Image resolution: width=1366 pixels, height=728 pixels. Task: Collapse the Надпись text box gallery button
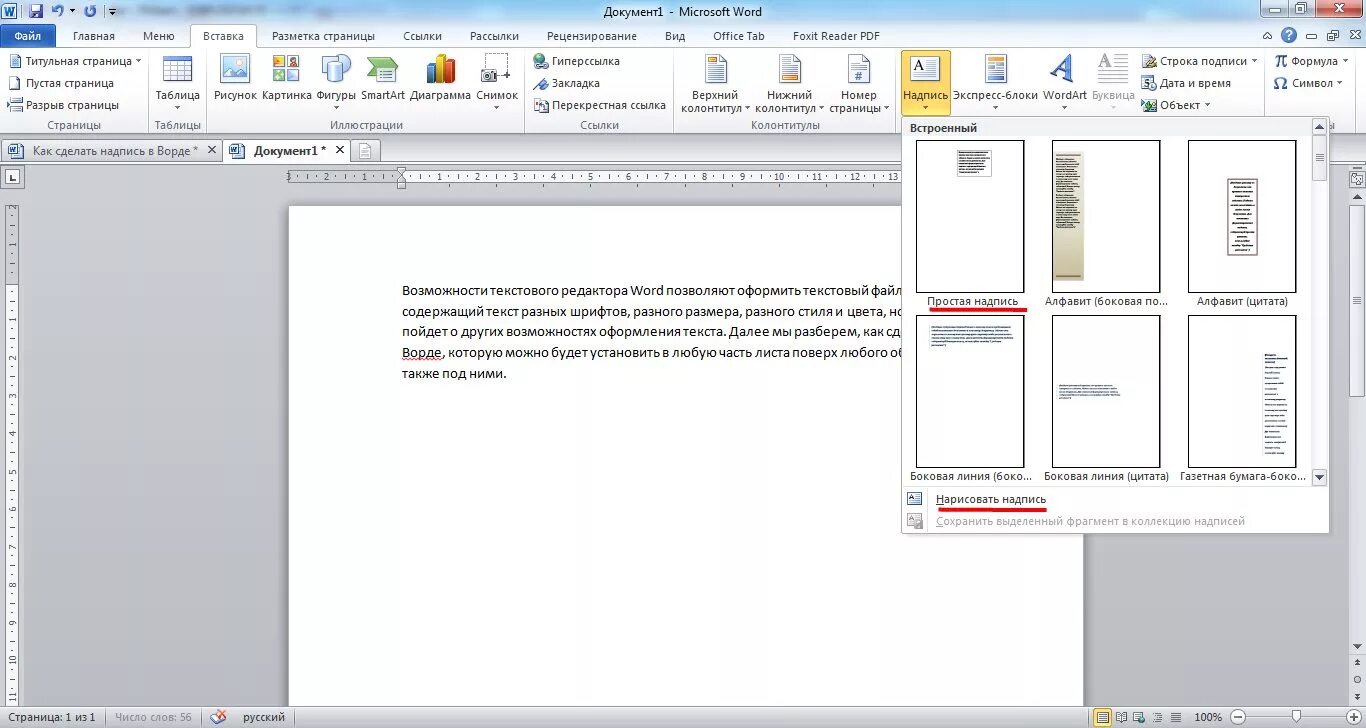click(x=925, y=82)
